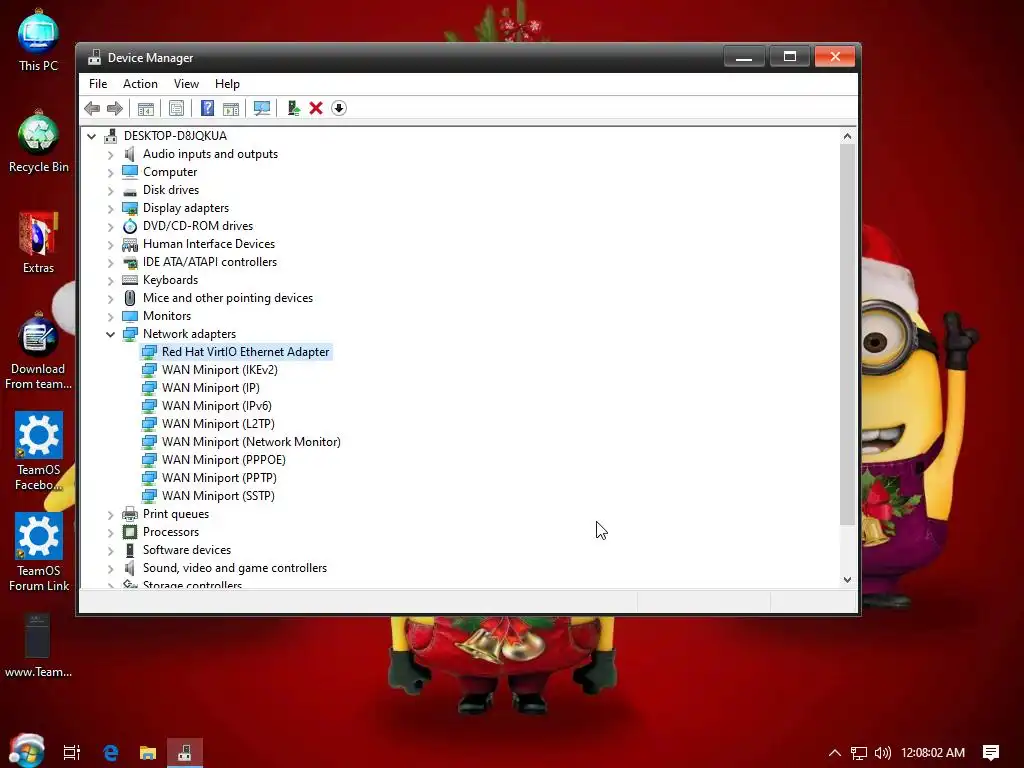The image size is (1024, 768).
Task: Expand the Computer category
Action: (110, 172)
